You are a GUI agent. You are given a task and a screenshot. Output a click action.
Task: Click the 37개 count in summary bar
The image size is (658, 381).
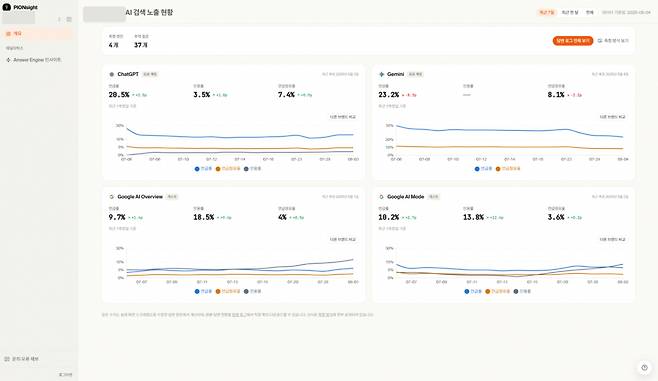141,45
